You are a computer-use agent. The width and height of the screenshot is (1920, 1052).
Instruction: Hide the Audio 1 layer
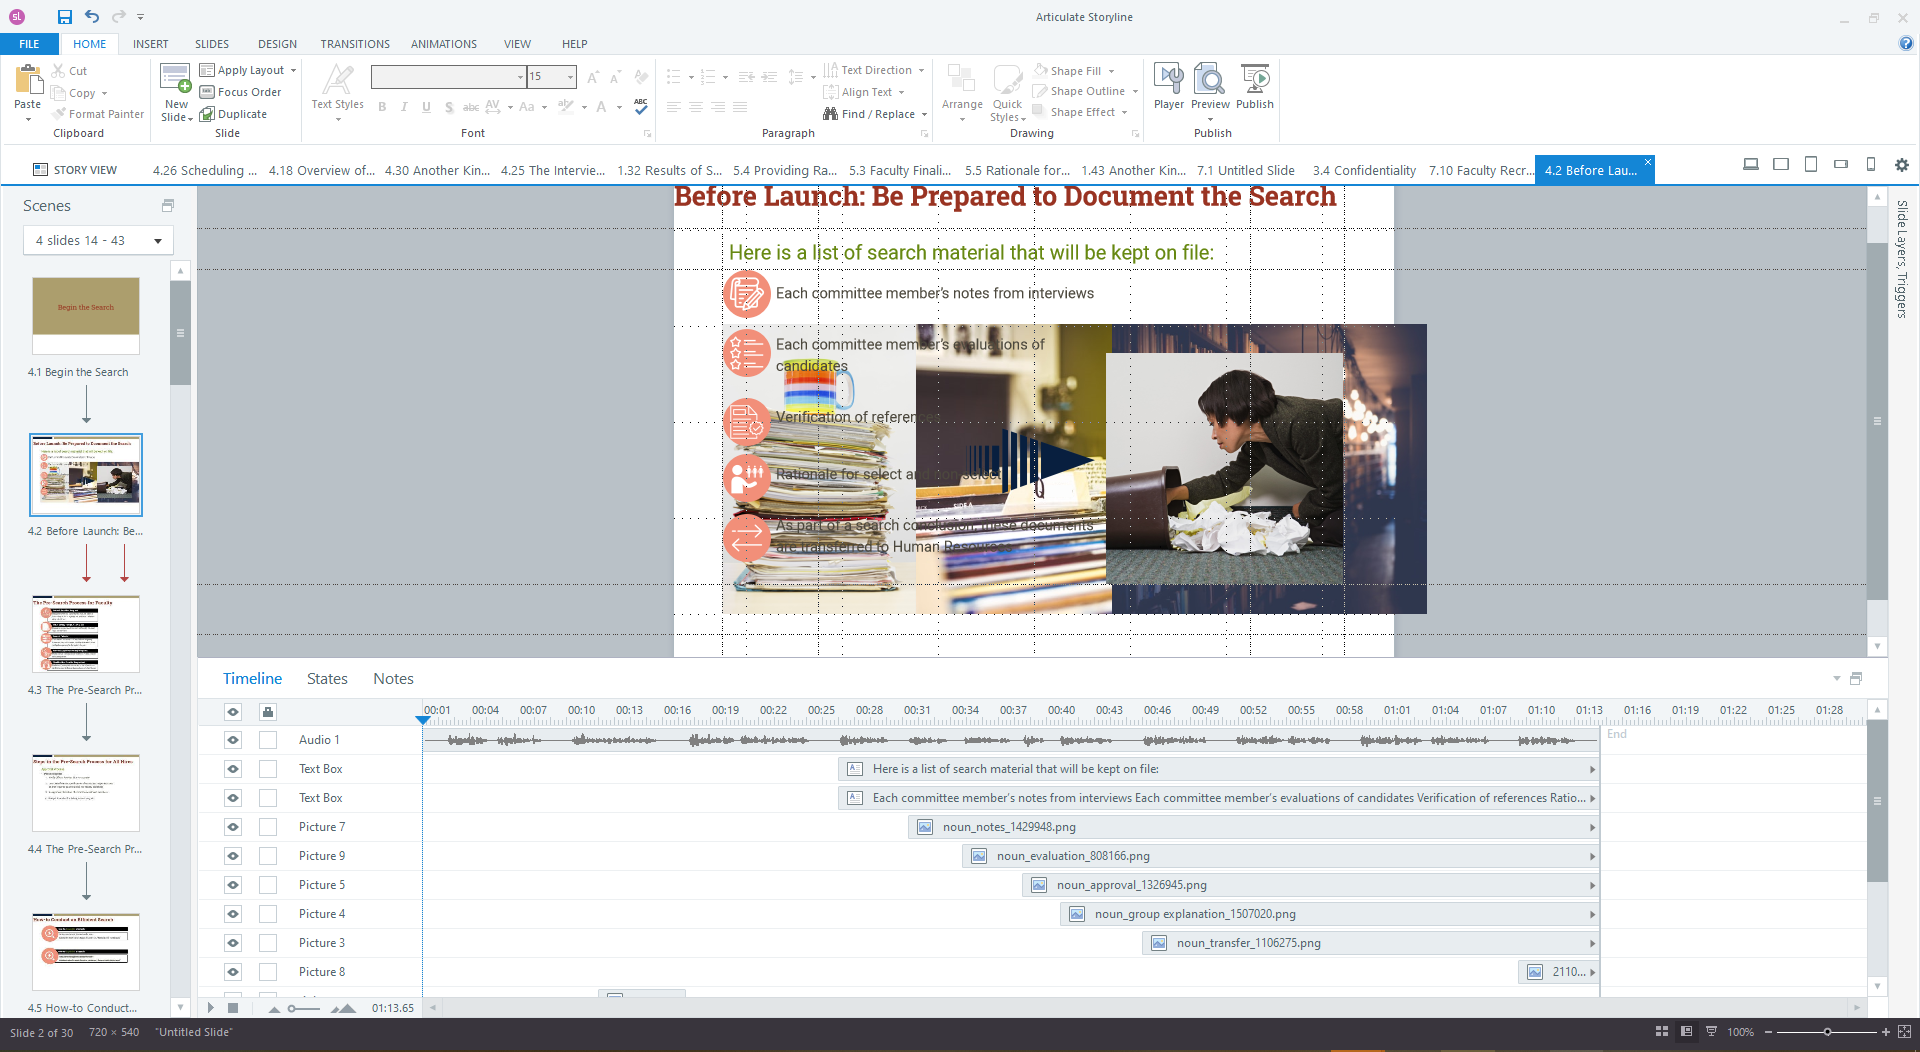233,740
